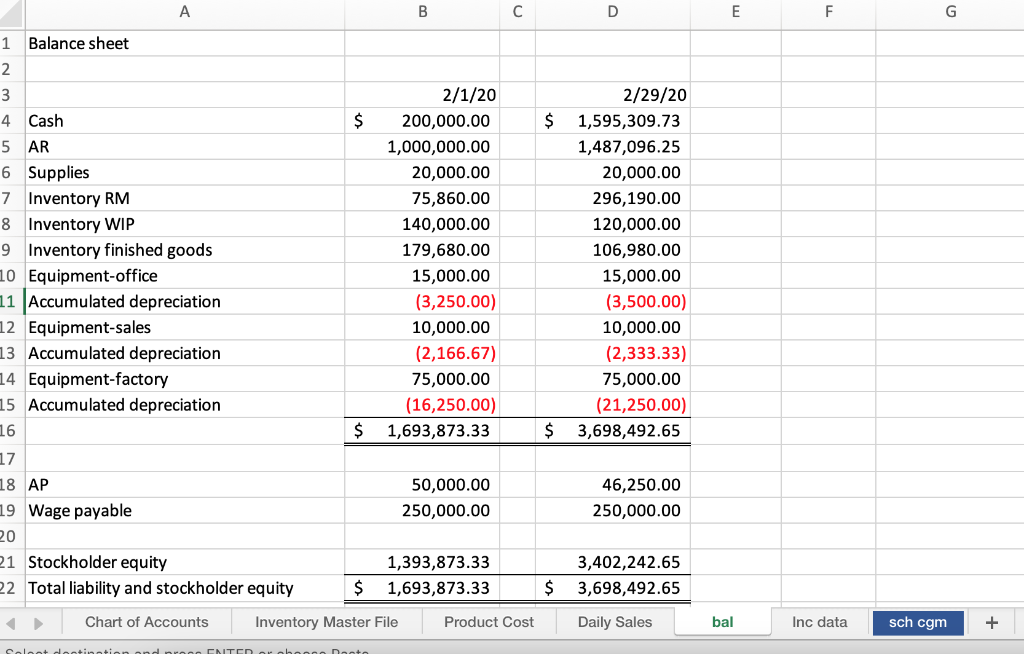Select row 16 header

point(8,431)
